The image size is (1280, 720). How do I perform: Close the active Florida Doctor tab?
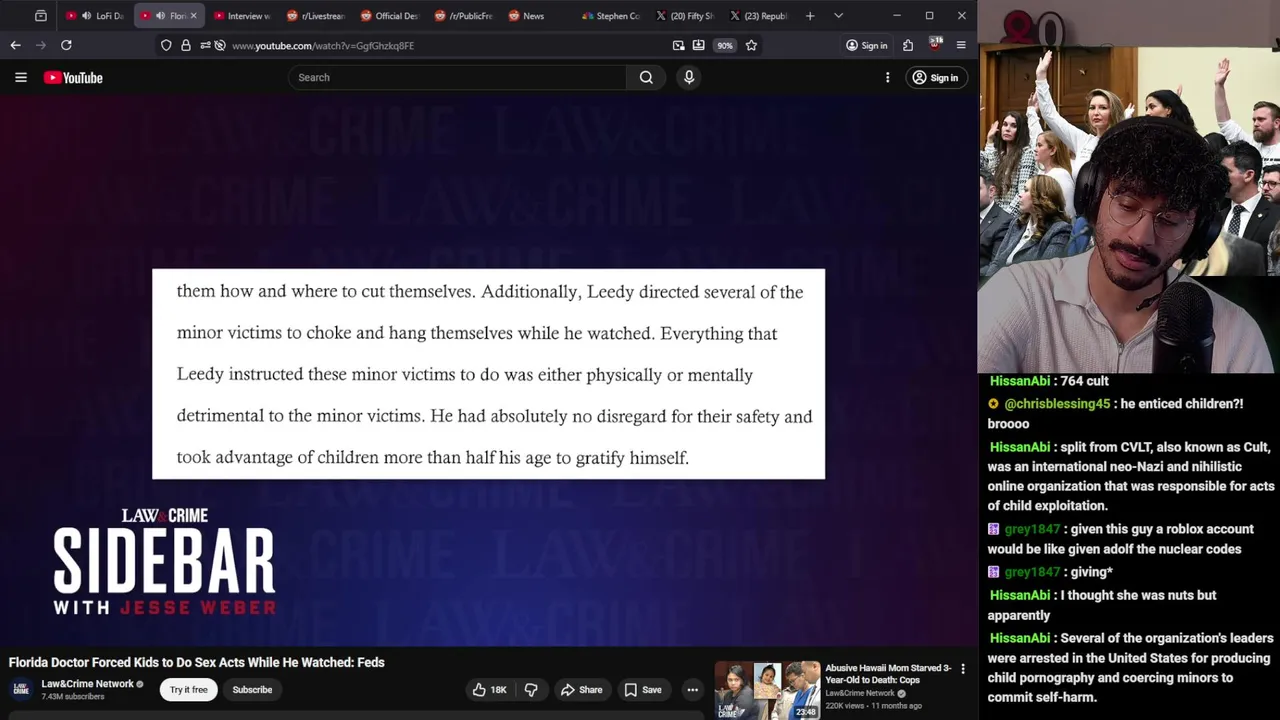(193, 16)
